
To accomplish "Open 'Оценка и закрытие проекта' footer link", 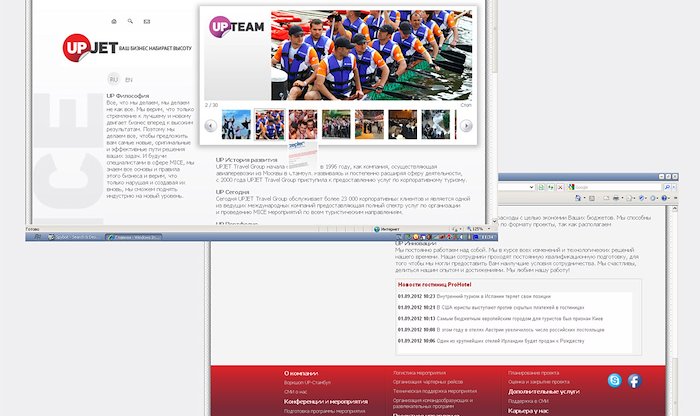I will 539,382.
